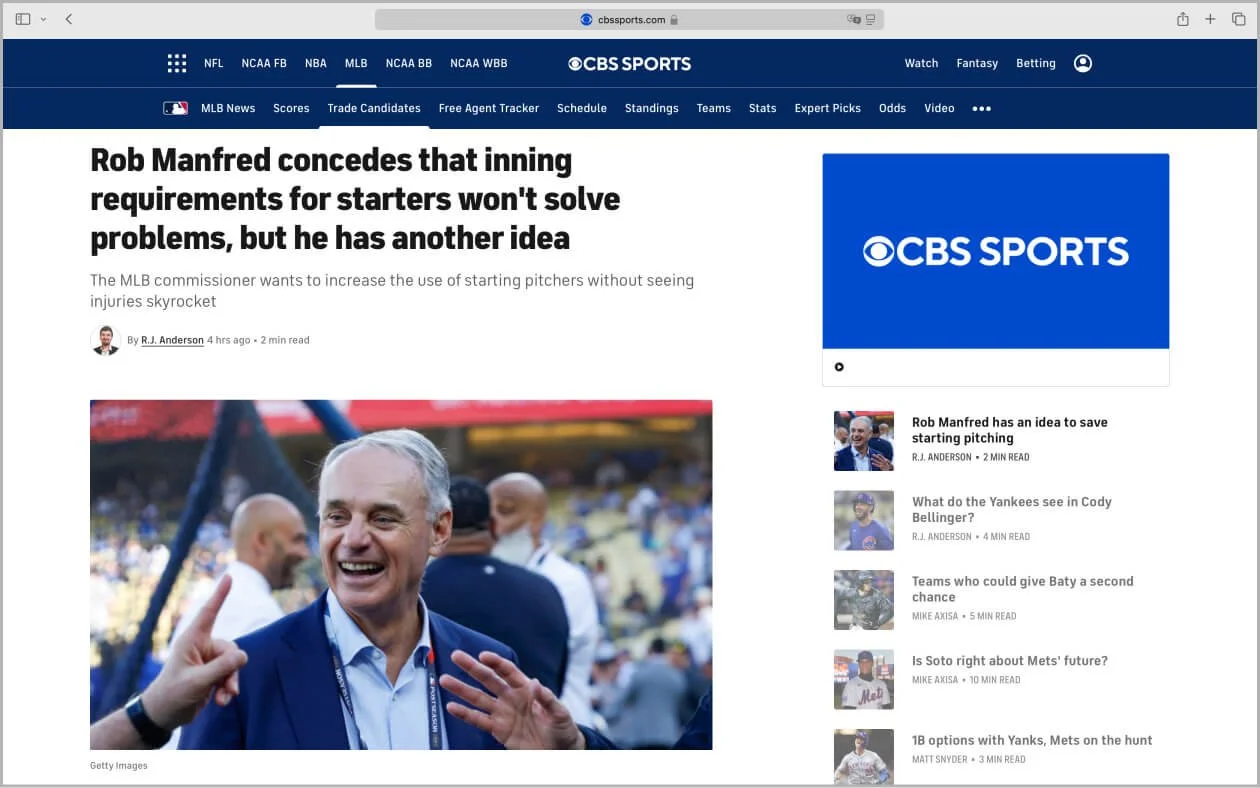Open 'Is Soto right about Mets' future?' article
Viewport: 1260px width, 788px height.
coord(1010,661)
